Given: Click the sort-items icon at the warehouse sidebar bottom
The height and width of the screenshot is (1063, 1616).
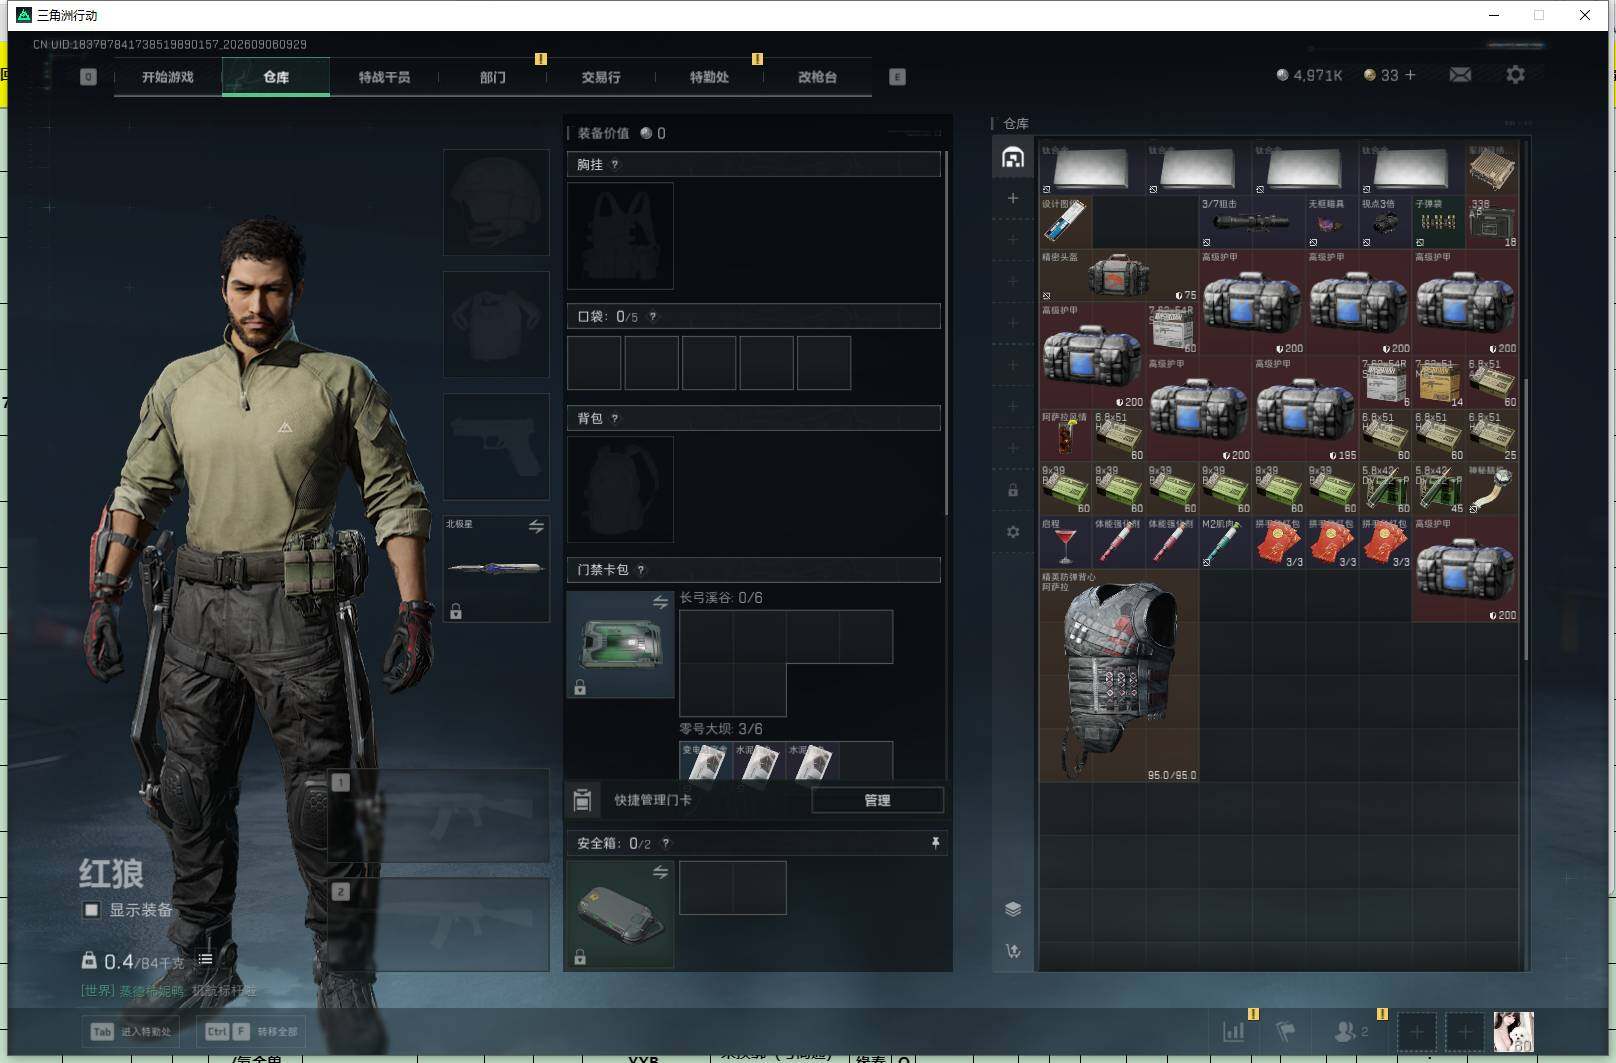Looking at the screenshot, I should click(x=1013, y=951).
